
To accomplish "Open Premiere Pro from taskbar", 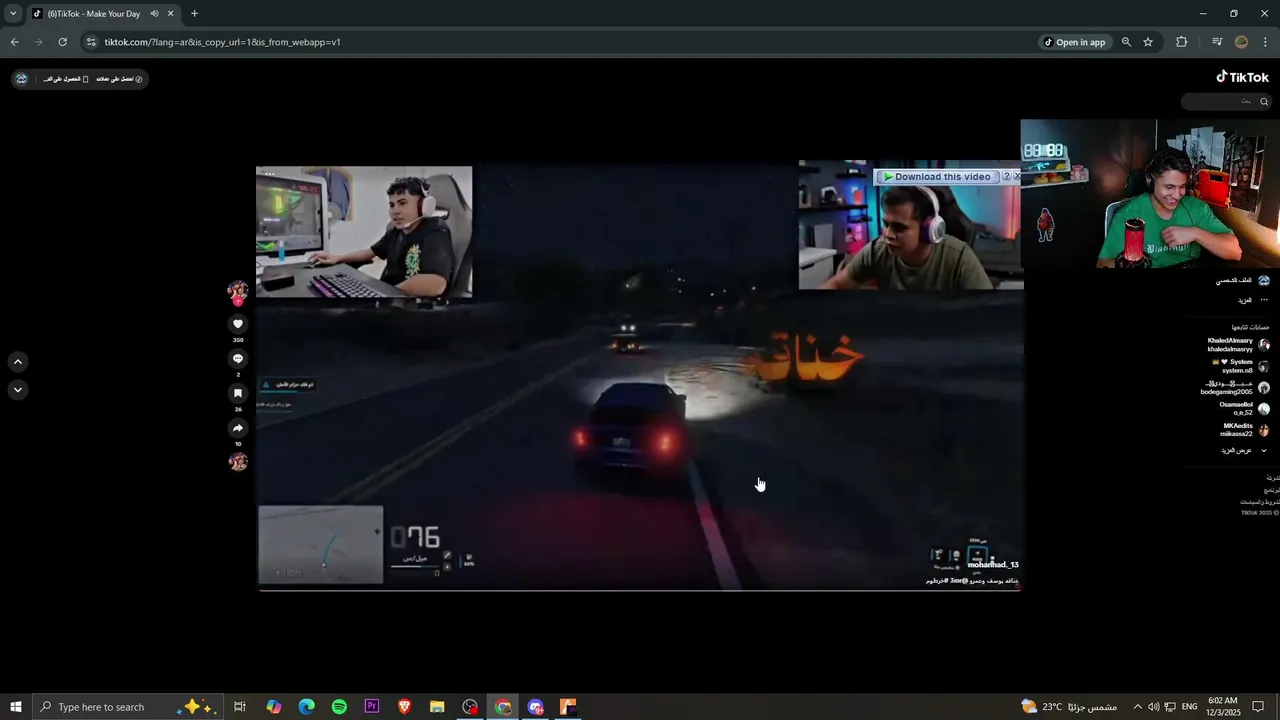I will [372, 707].
